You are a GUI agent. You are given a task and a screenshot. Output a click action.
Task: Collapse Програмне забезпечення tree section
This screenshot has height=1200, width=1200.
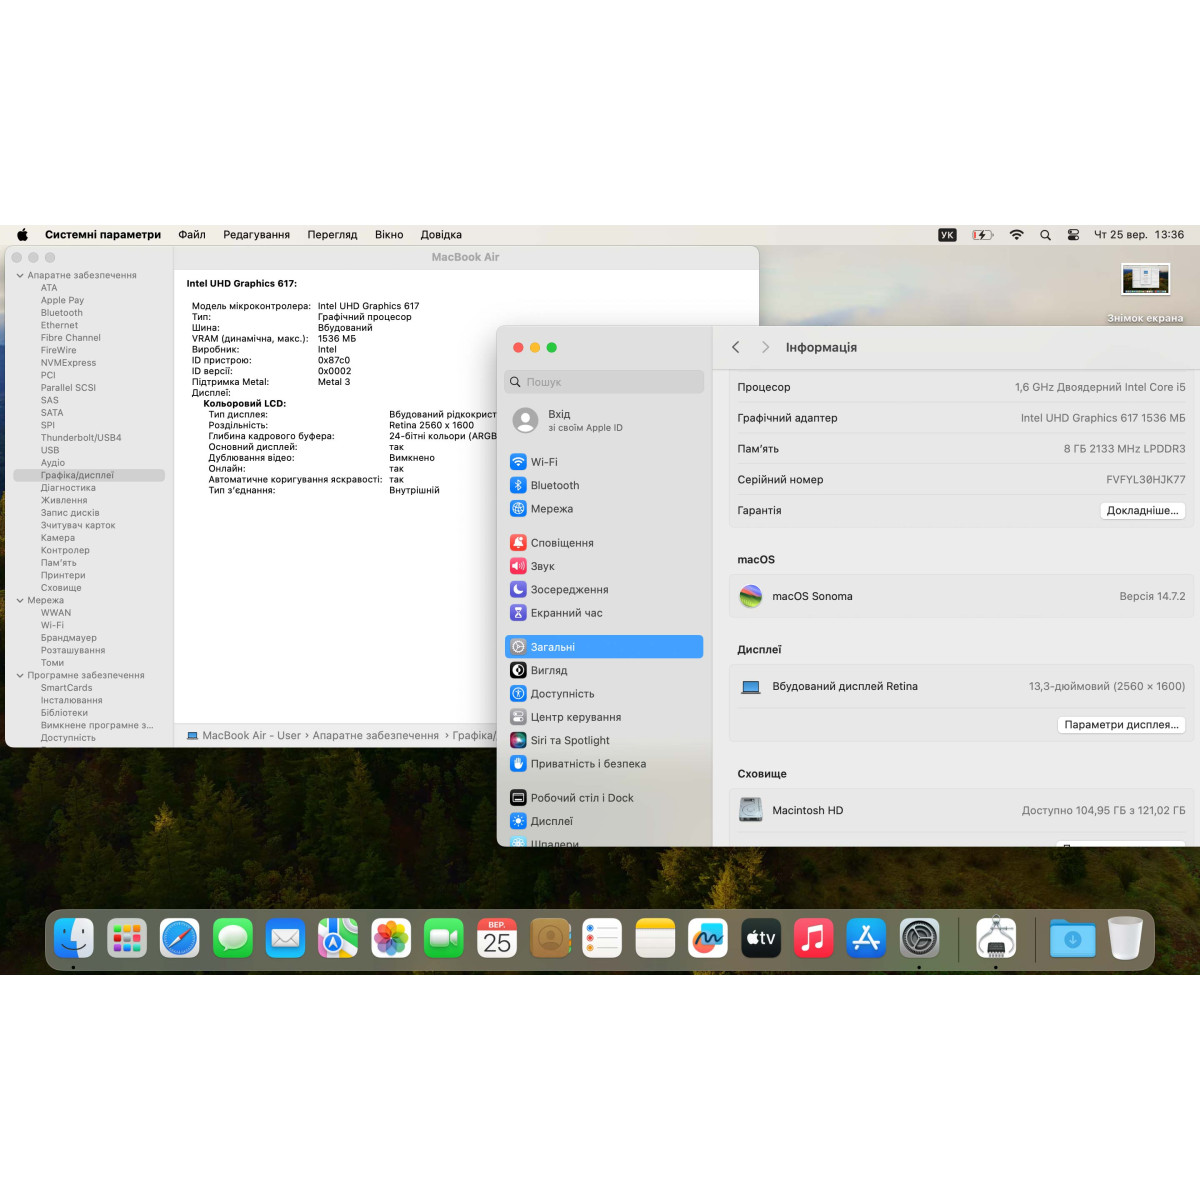coord(20,675)
